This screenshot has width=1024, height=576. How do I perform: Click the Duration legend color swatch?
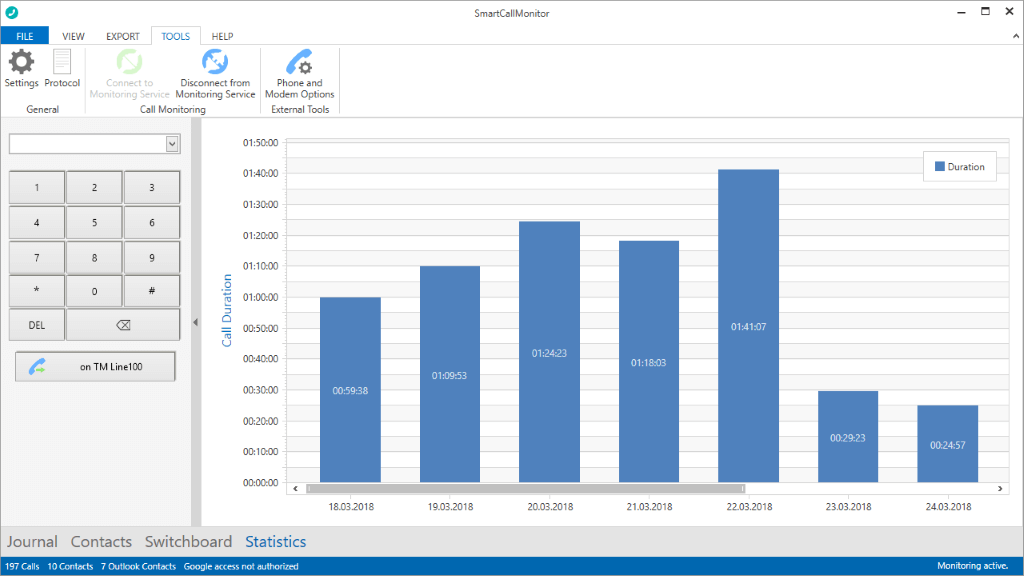[940, 167]
